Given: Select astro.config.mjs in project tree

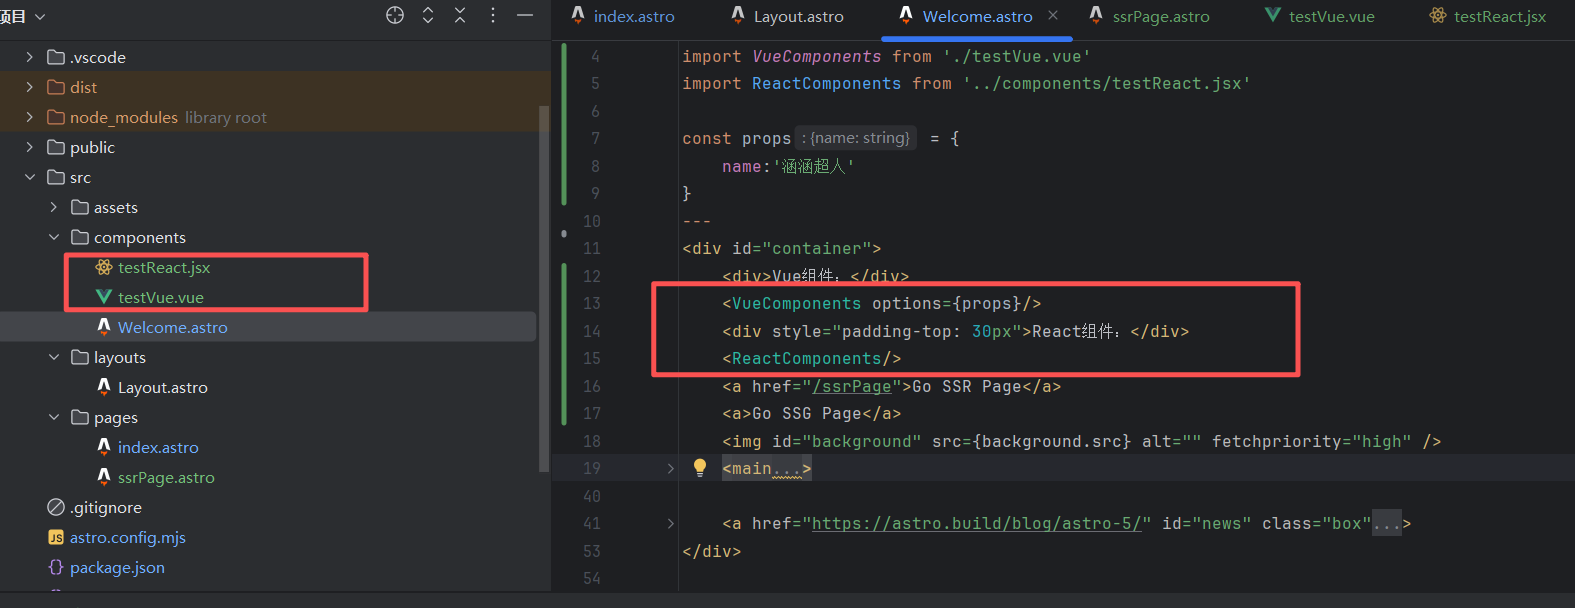Looking at the screenshot, I should pos(127,537).
